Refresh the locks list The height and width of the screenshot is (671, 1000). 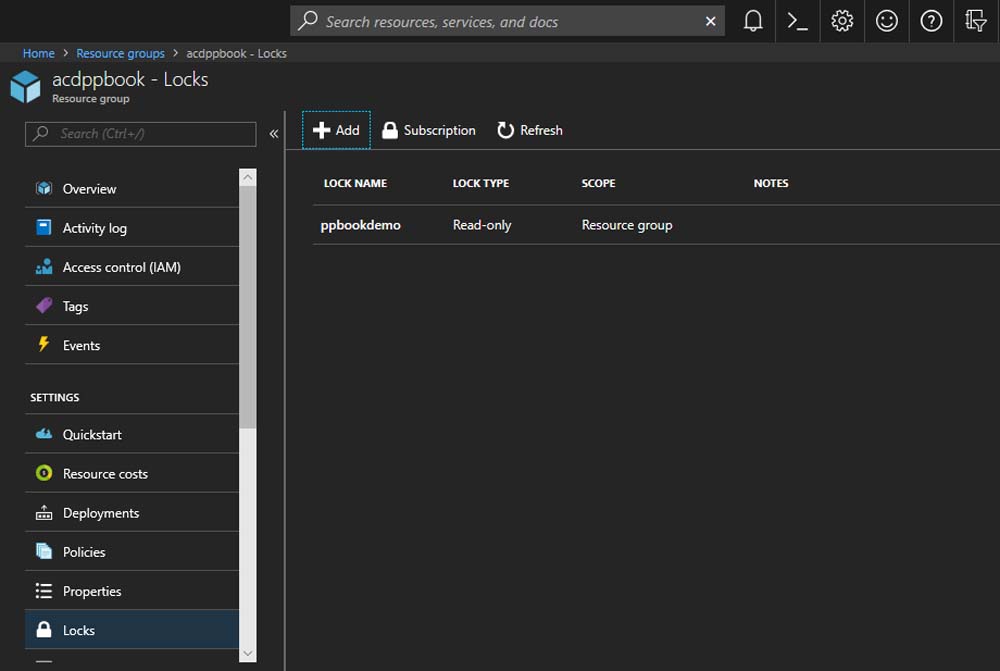[x=530, y=130]
